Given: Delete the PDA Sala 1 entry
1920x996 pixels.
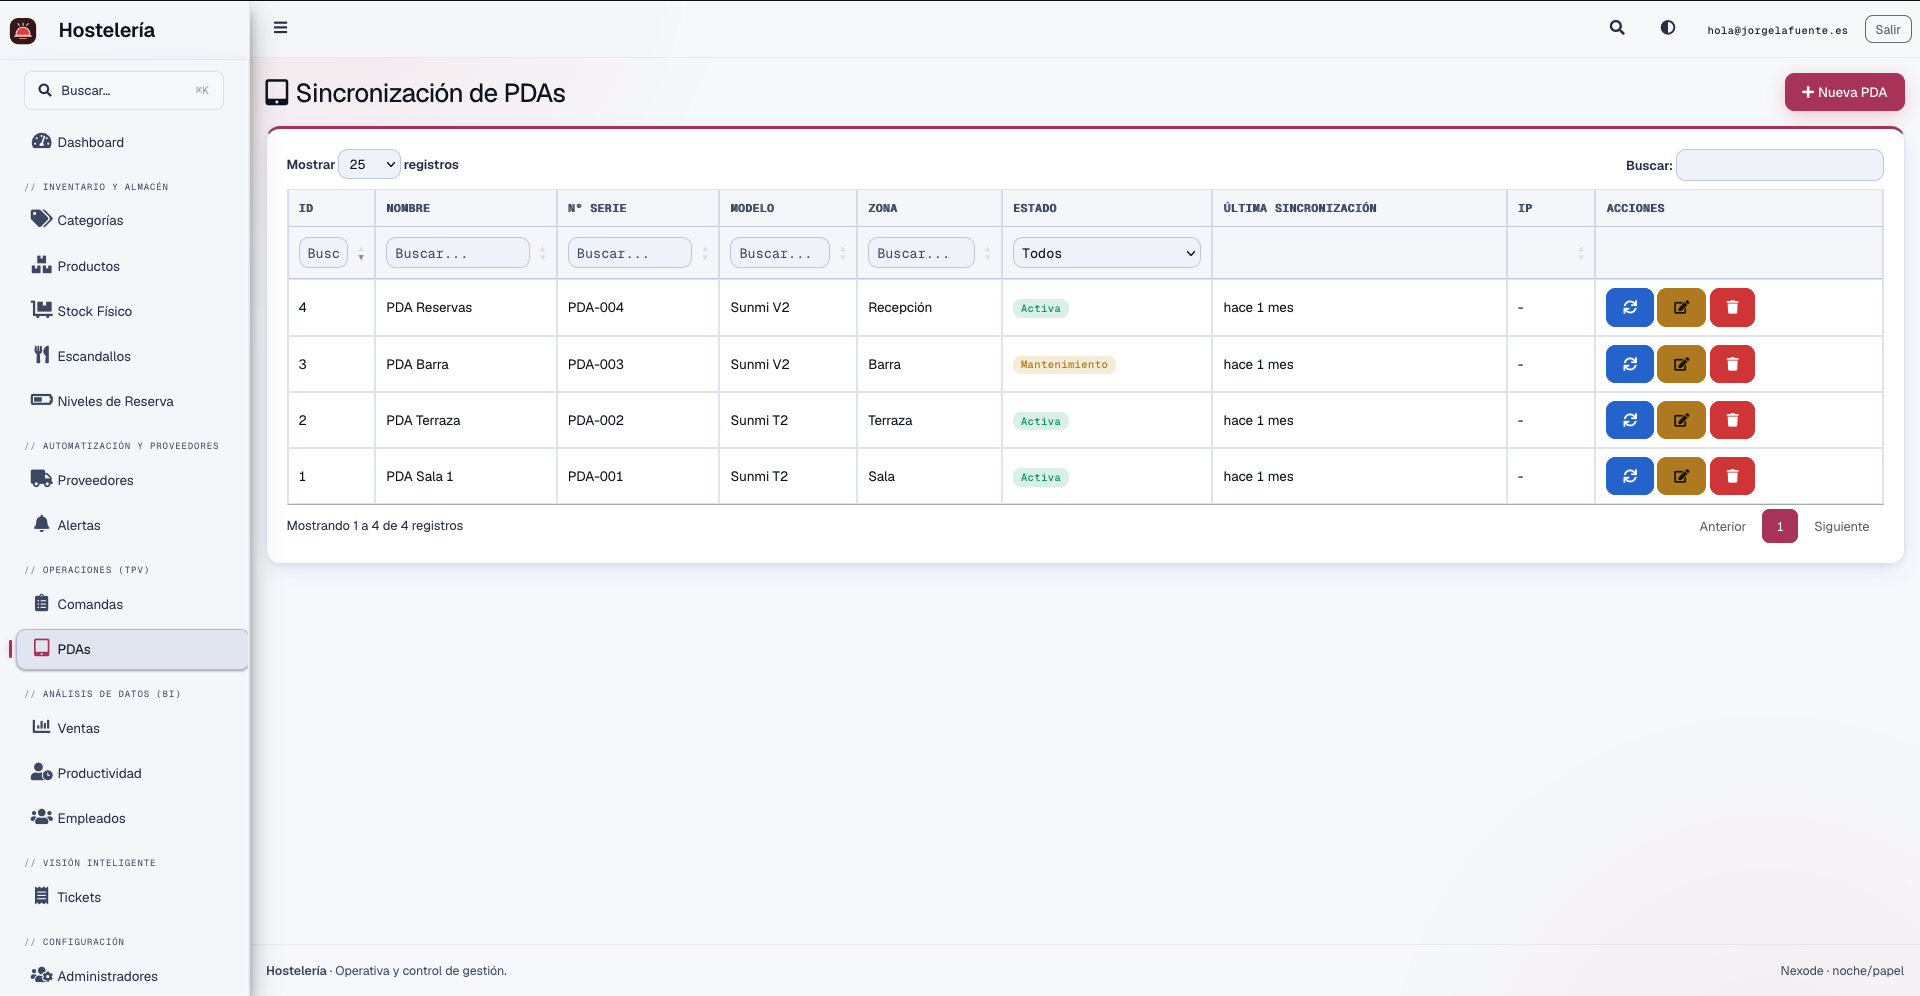Looking at the screenshot, I should [1732, 476].
